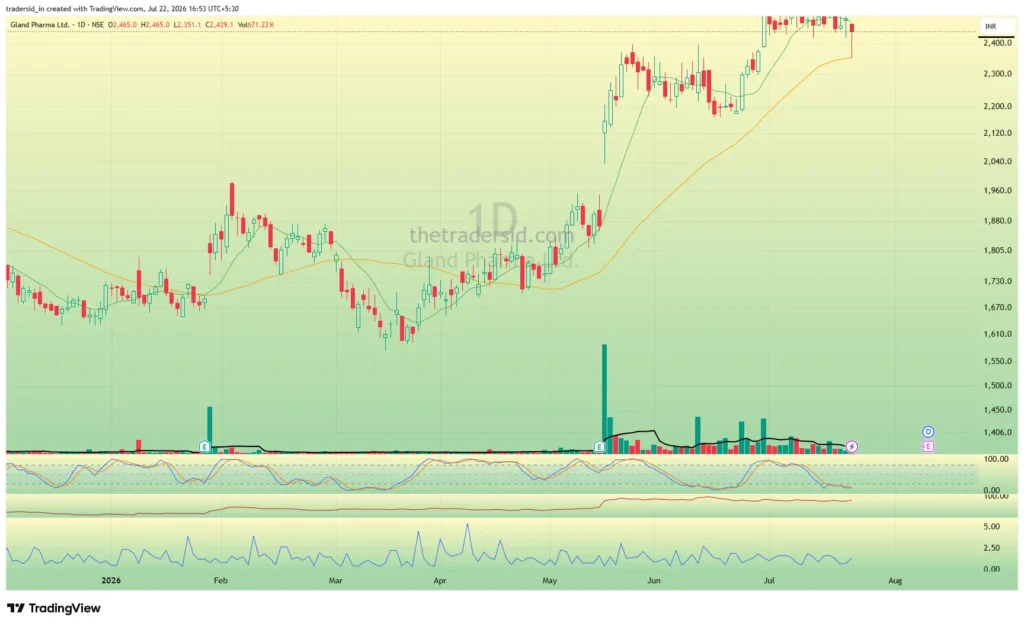1024x626 pixels.
Task: Click the 1,500.0 price axis label
Action: click(x=997, y=386)
